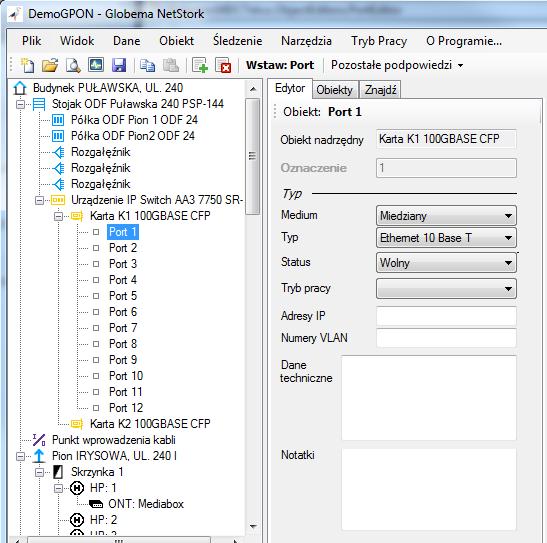The image size is (547, 543).
Task: Click the Paste toolbar icon
Action: tap(171, 65)
